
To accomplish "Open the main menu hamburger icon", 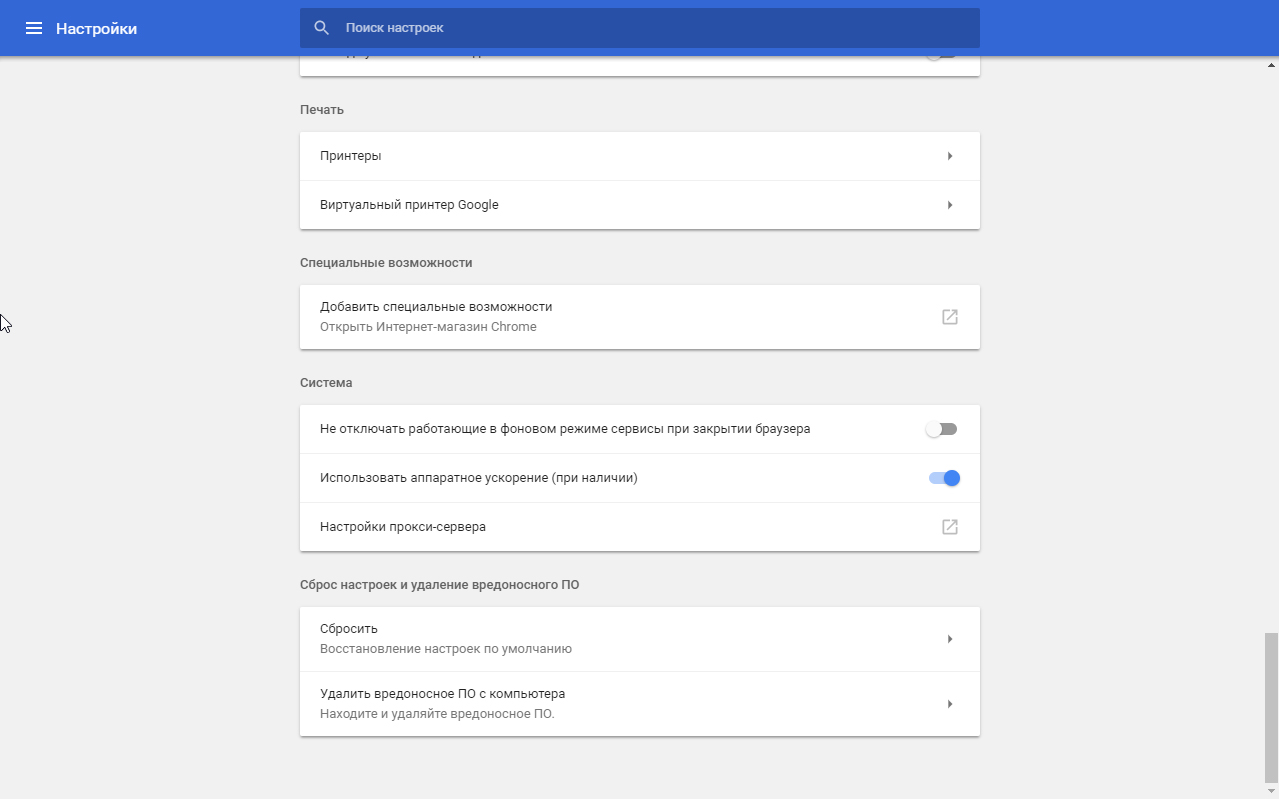I will tap(34, 28).
